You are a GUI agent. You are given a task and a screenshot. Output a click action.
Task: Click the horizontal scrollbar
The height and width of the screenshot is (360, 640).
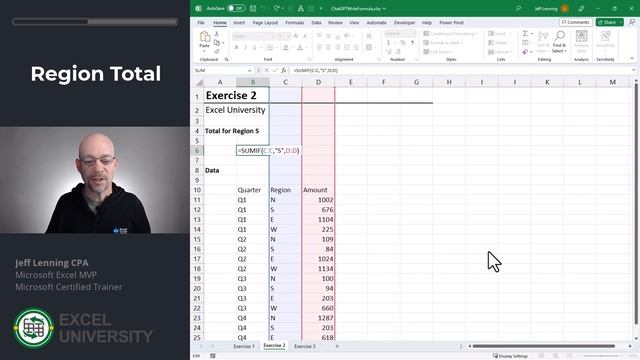(x=544, y=346)
